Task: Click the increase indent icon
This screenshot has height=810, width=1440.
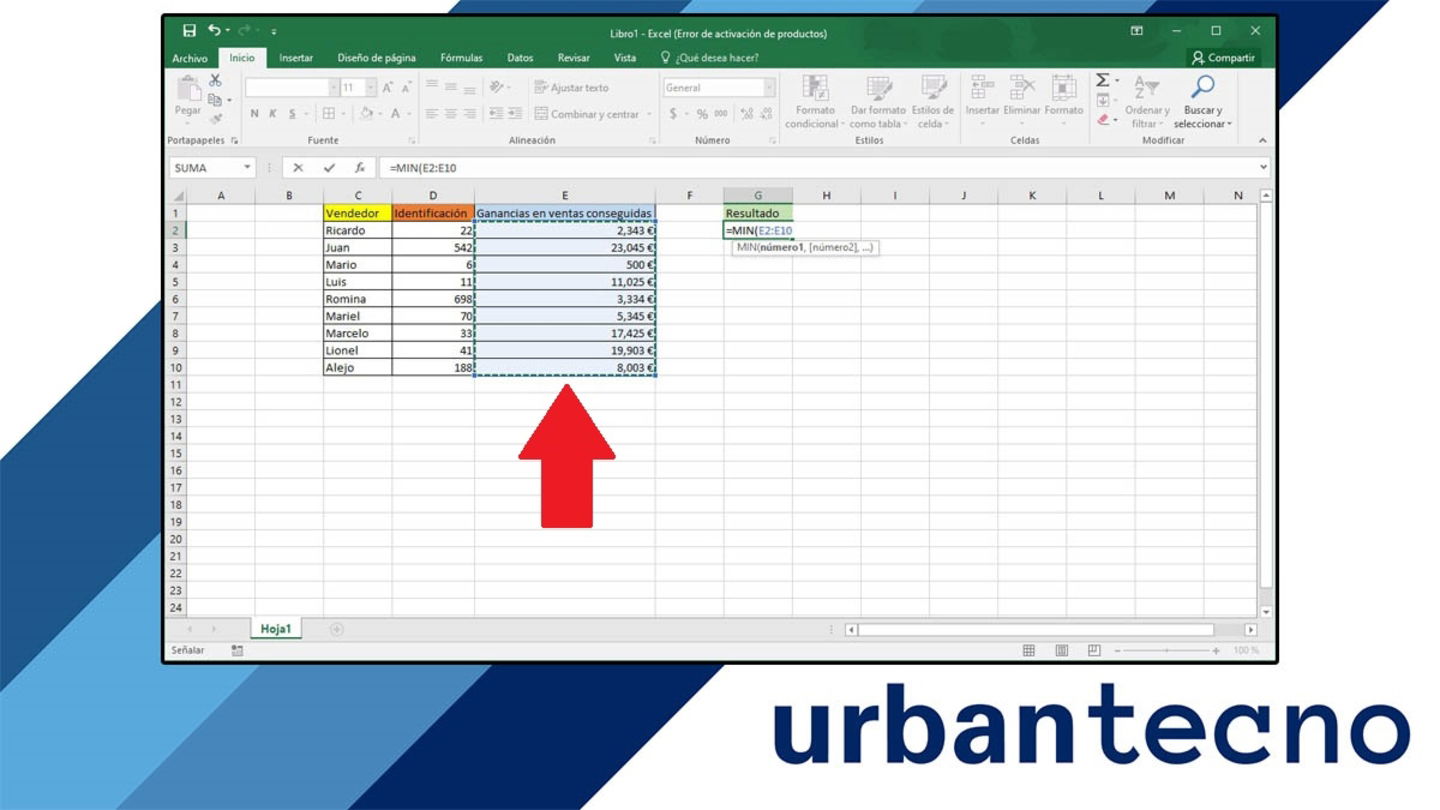Action: (x=515, y=114)
